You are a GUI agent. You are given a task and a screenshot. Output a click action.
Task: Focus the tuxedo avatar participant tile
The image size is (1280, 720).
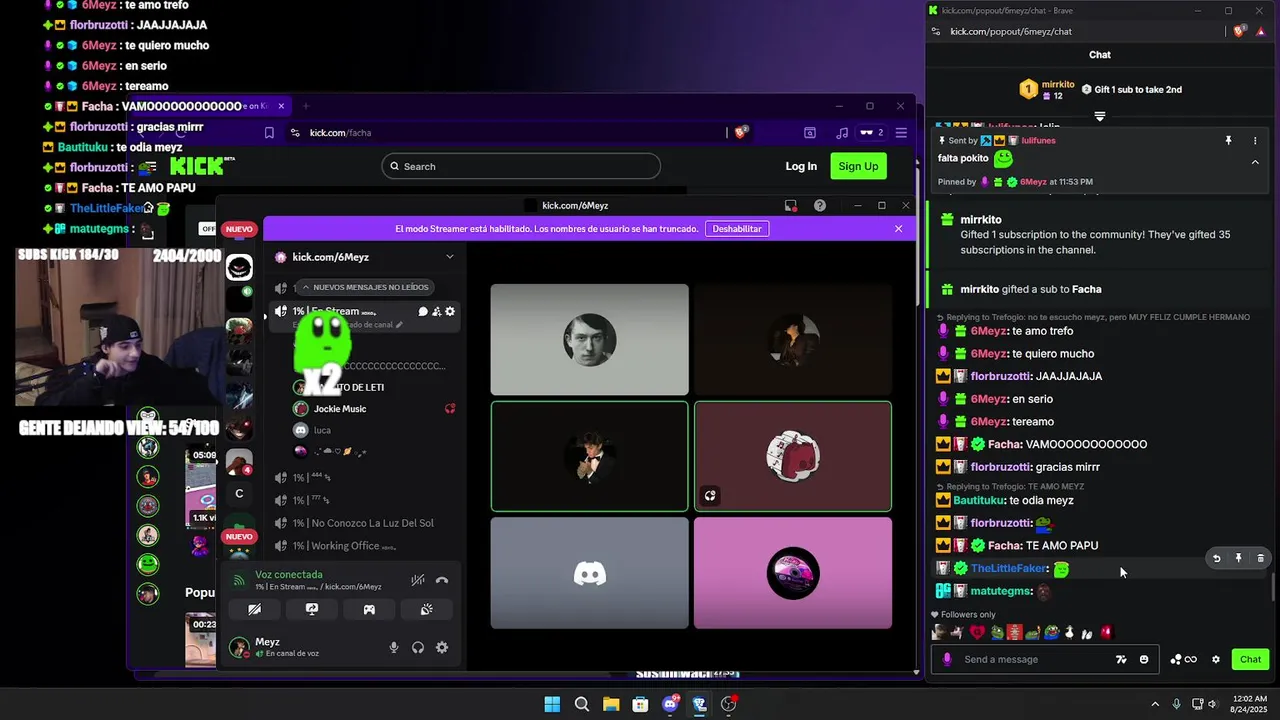click(x=590, y=456)
